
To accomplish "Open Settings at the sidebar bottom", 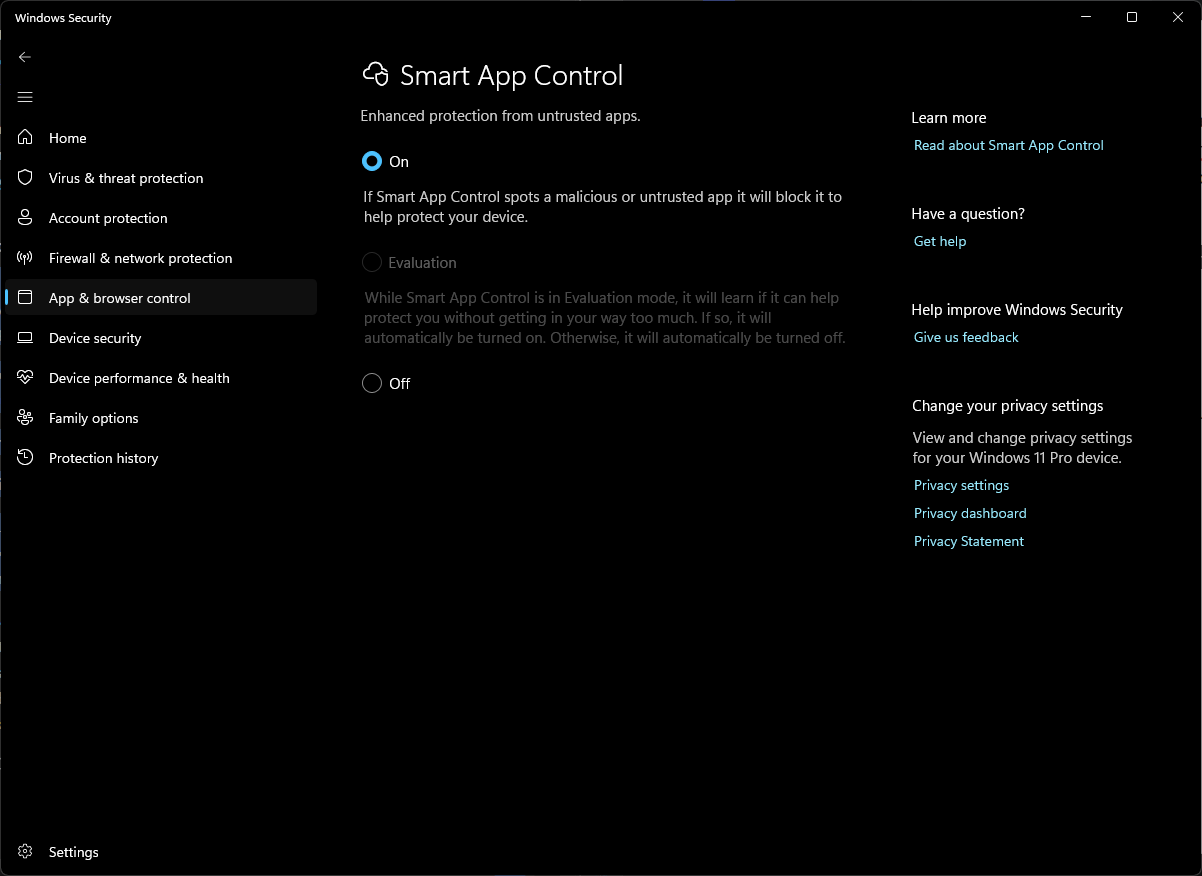I will 161,852.
